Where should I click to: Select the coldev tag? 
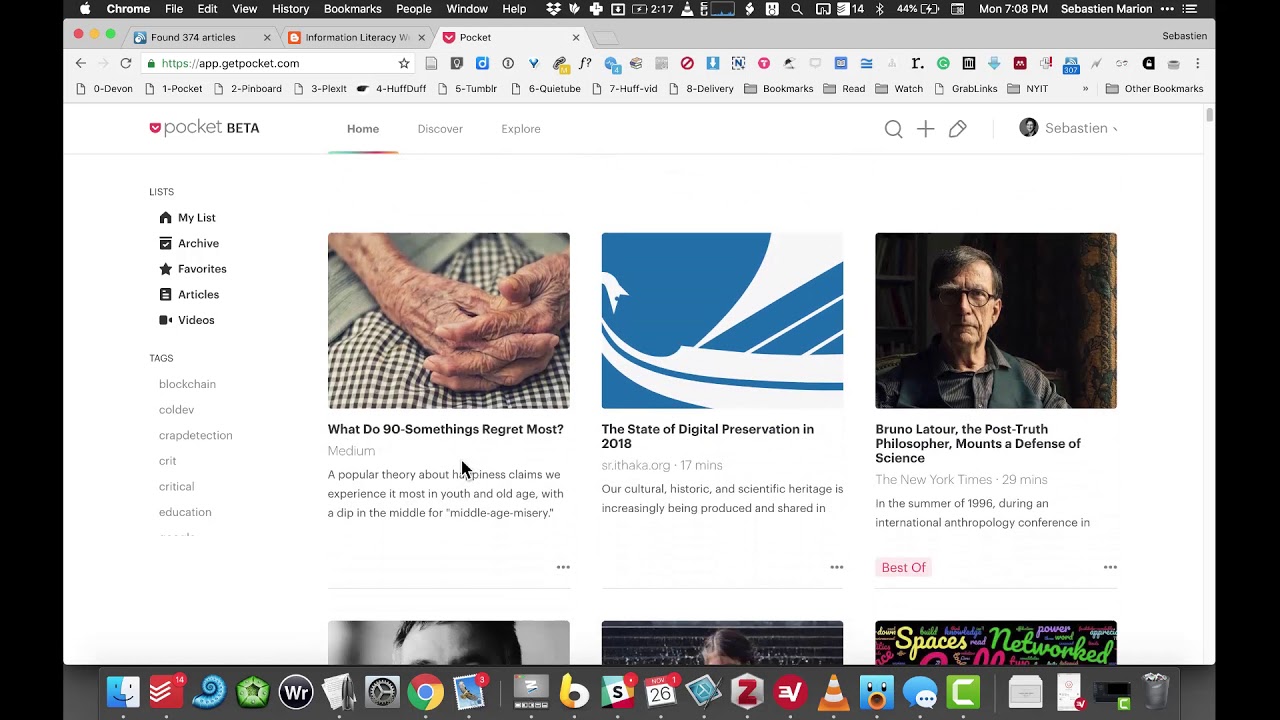(176, 410)
